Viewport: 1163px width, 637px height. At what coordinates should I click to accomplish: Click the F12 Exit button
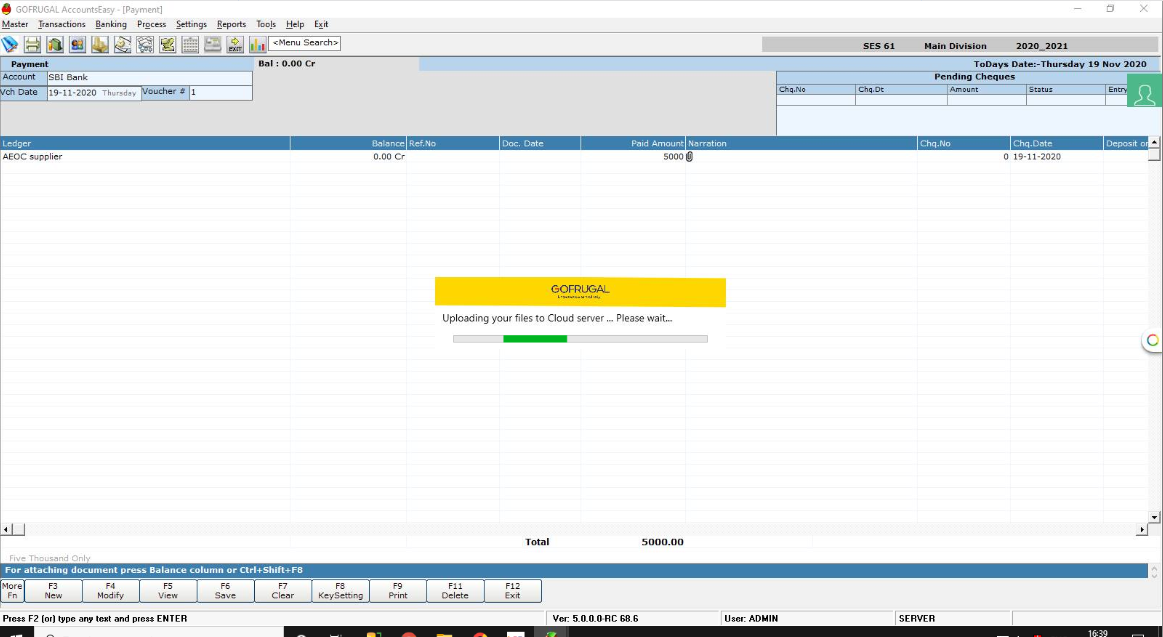[513, 591]
